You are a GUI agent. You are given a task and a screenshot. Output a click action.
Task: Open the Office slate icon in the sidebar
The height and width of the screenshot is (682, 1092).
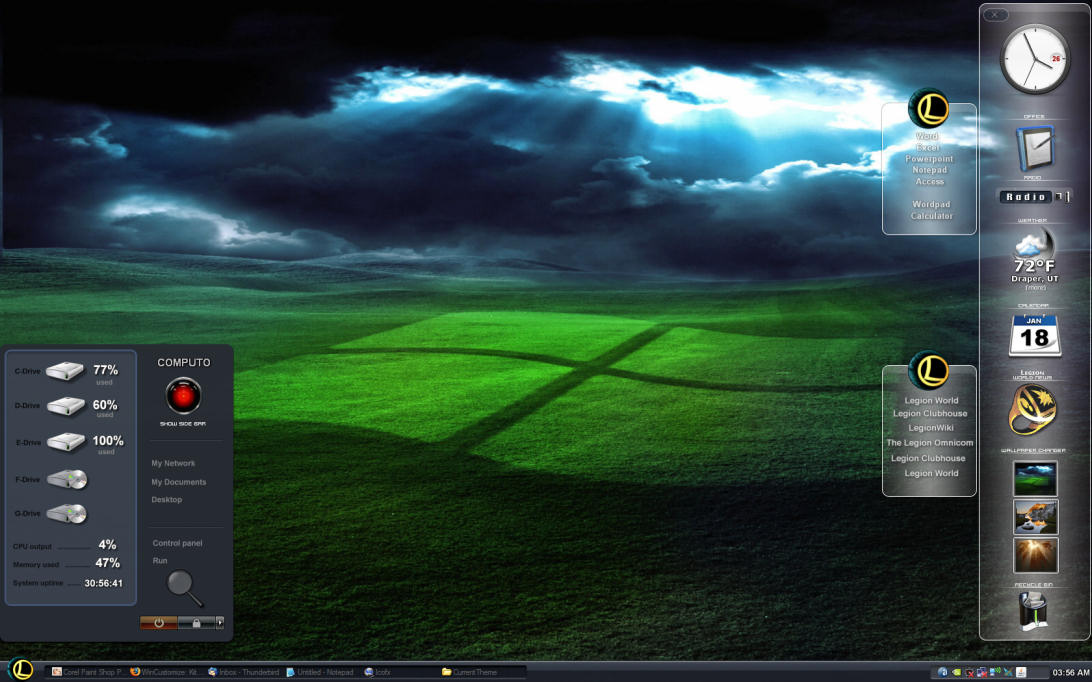click(1034, 148)
